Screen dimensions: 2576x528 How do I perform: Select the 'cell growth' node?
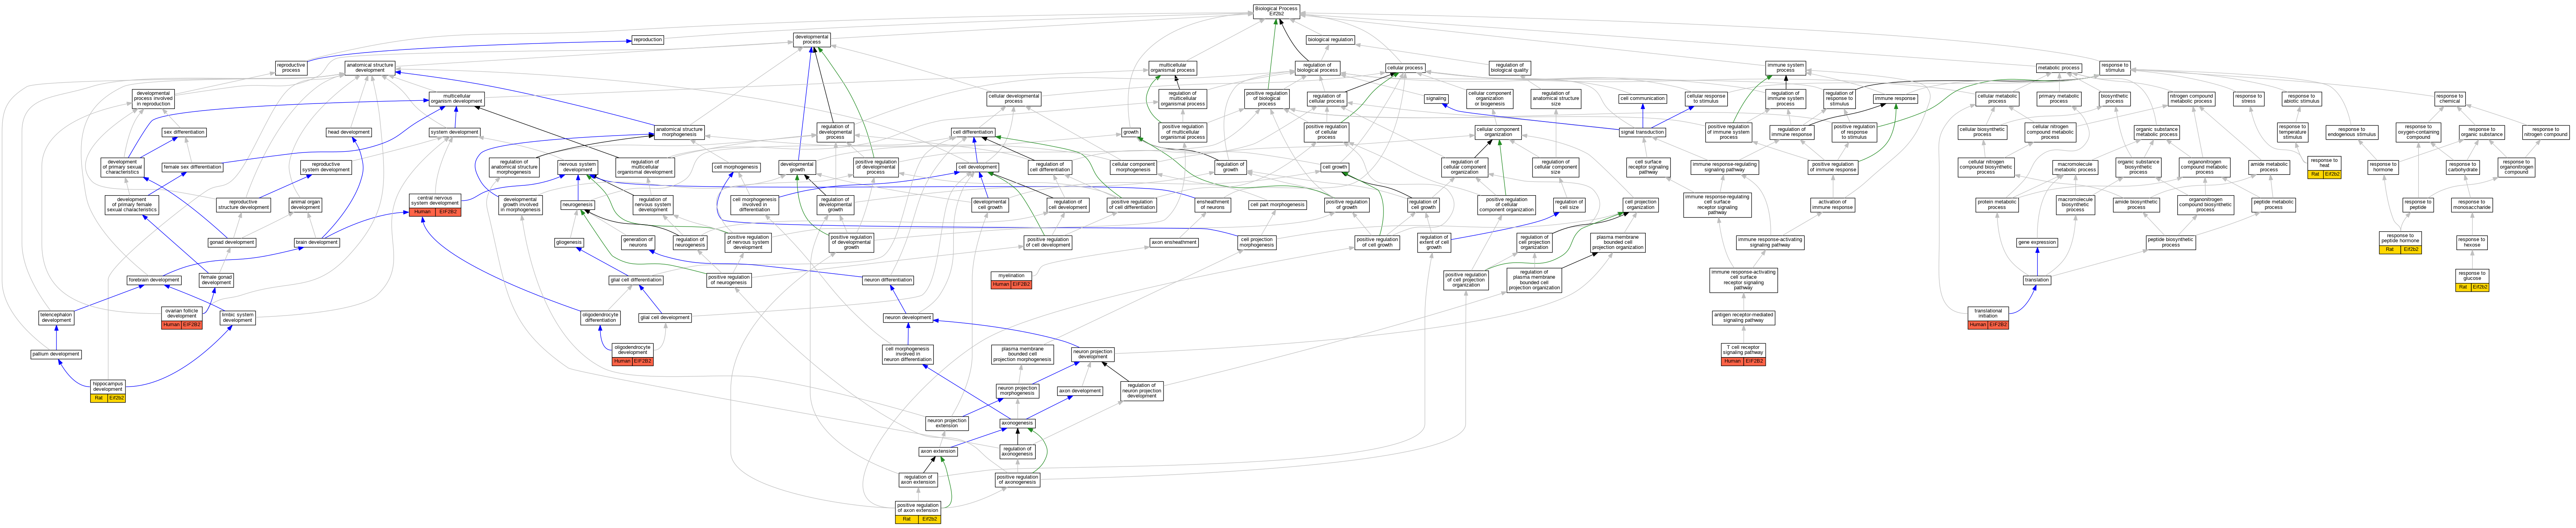1335,167
